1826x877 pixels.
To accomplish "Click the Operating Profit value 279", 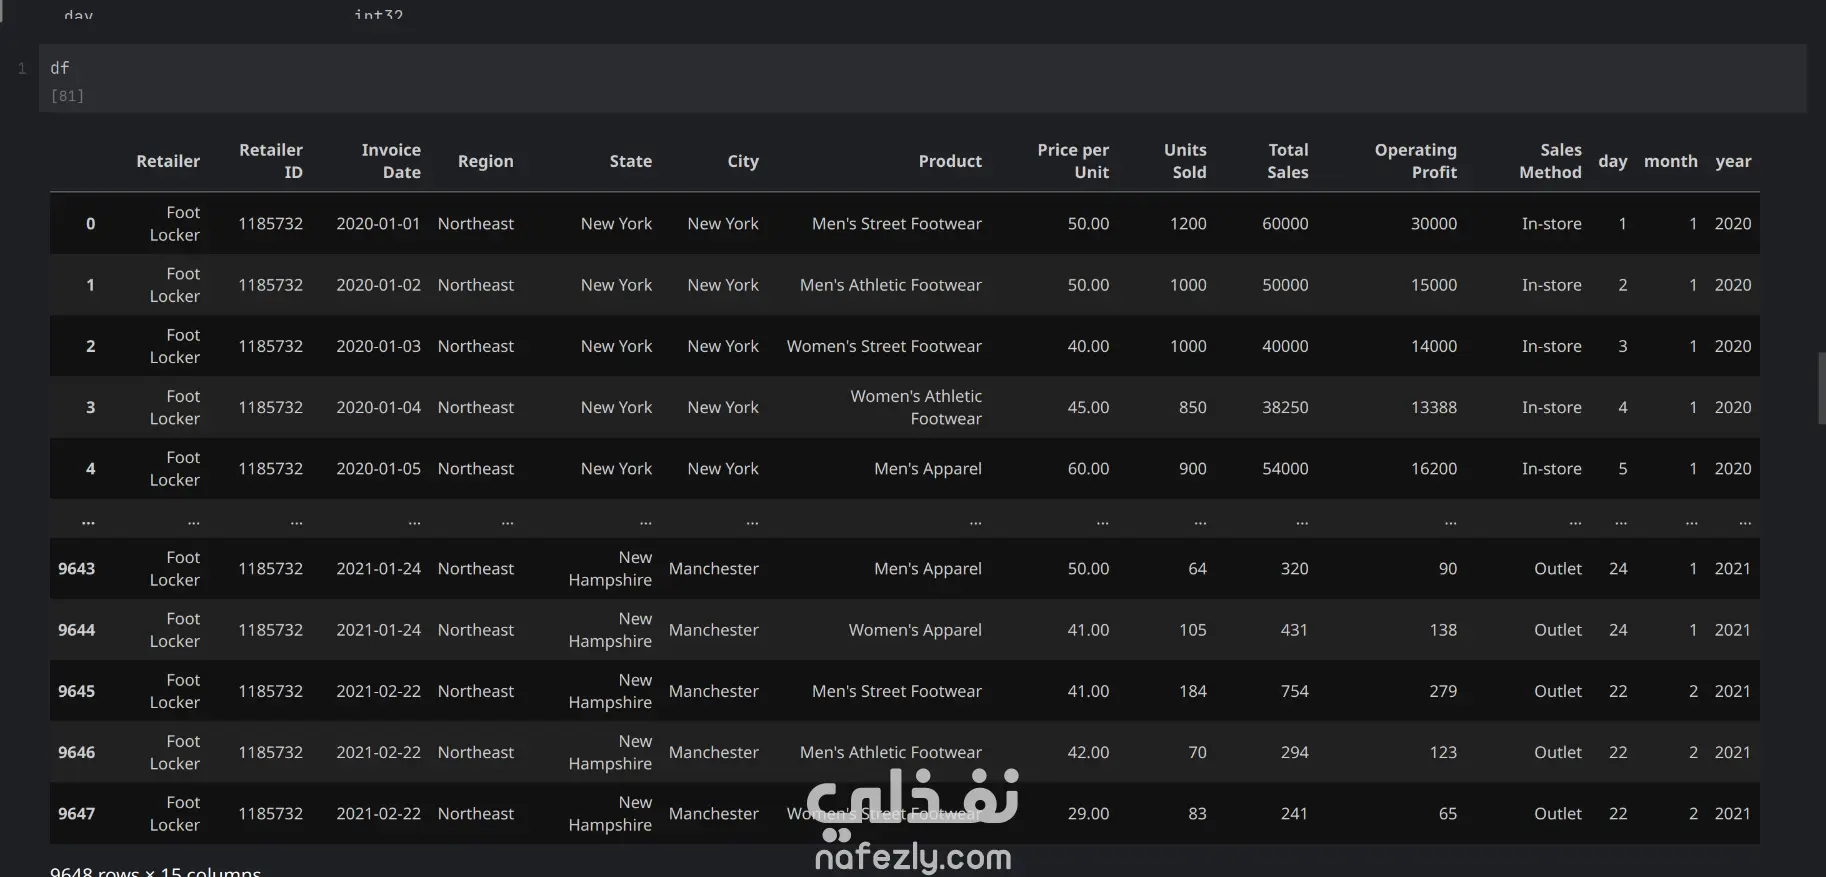I will click(x=1443, y=691).
